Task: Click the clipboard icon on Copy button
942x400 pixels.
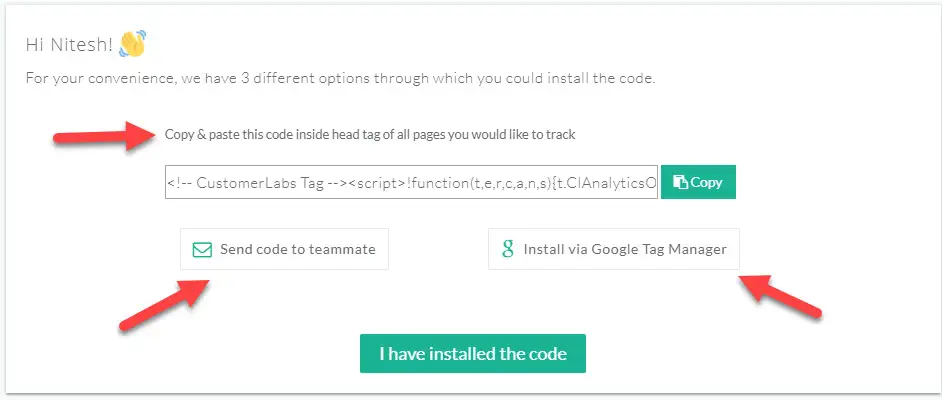Action: (680, 182)
